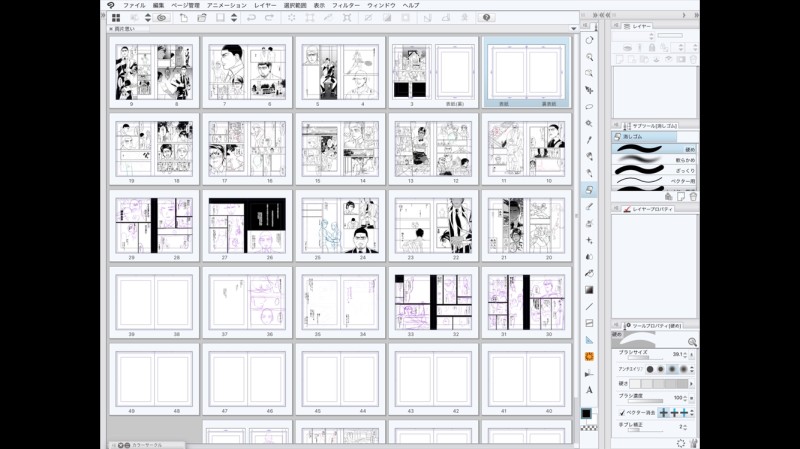Select the Auto select wand tool
The width and height of the screenshot is (800, 449).
[589, 123]
